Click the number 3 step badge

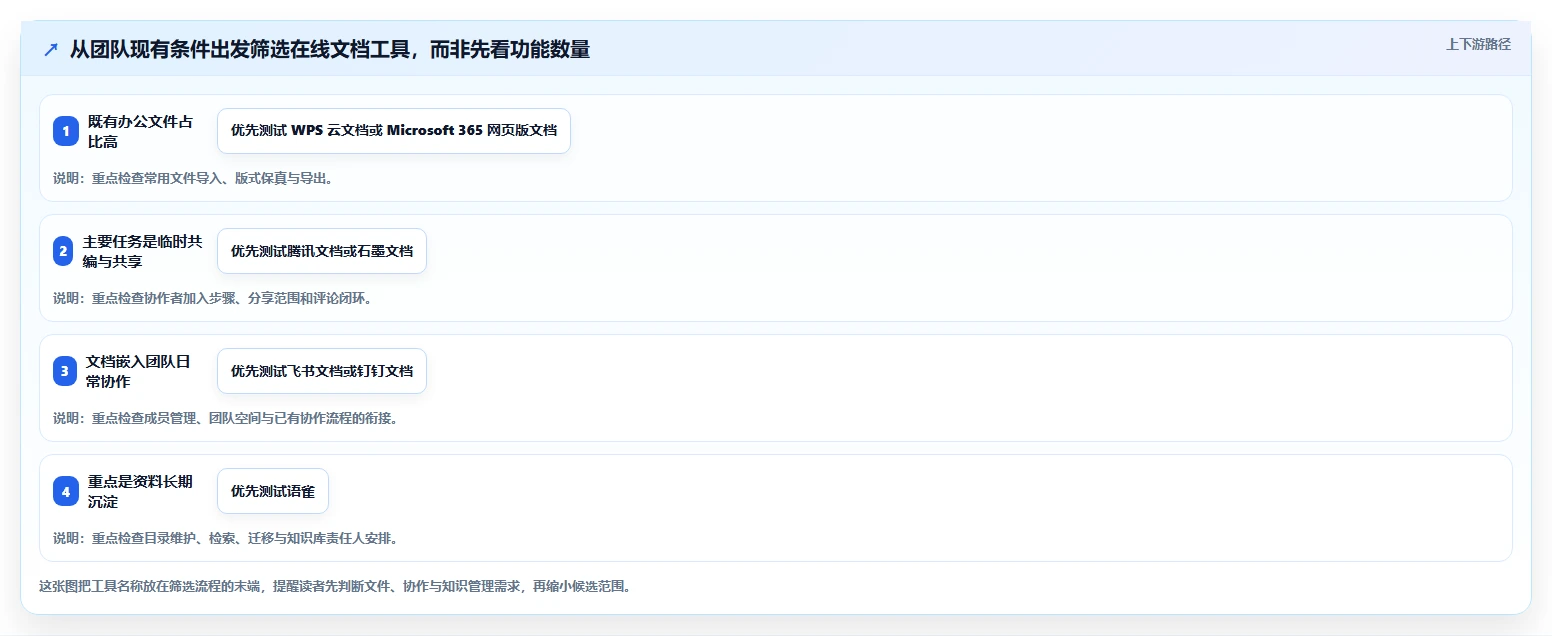(x=65, y=371)
